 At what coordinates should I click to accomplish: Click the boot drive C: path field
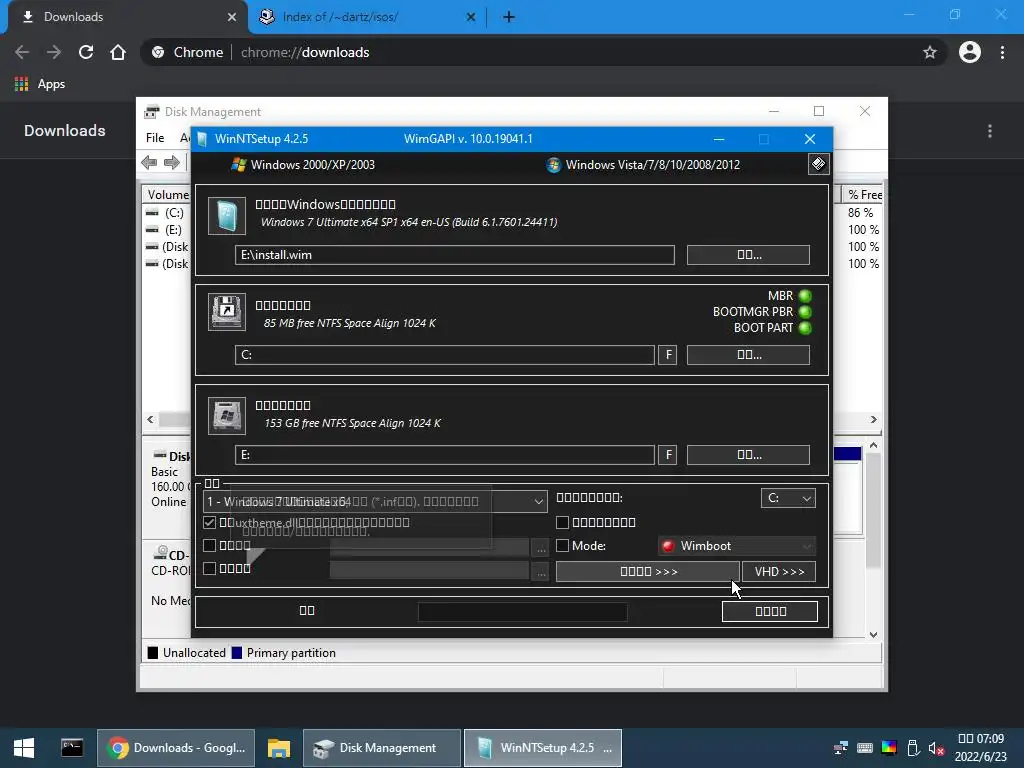click(445, 355)
